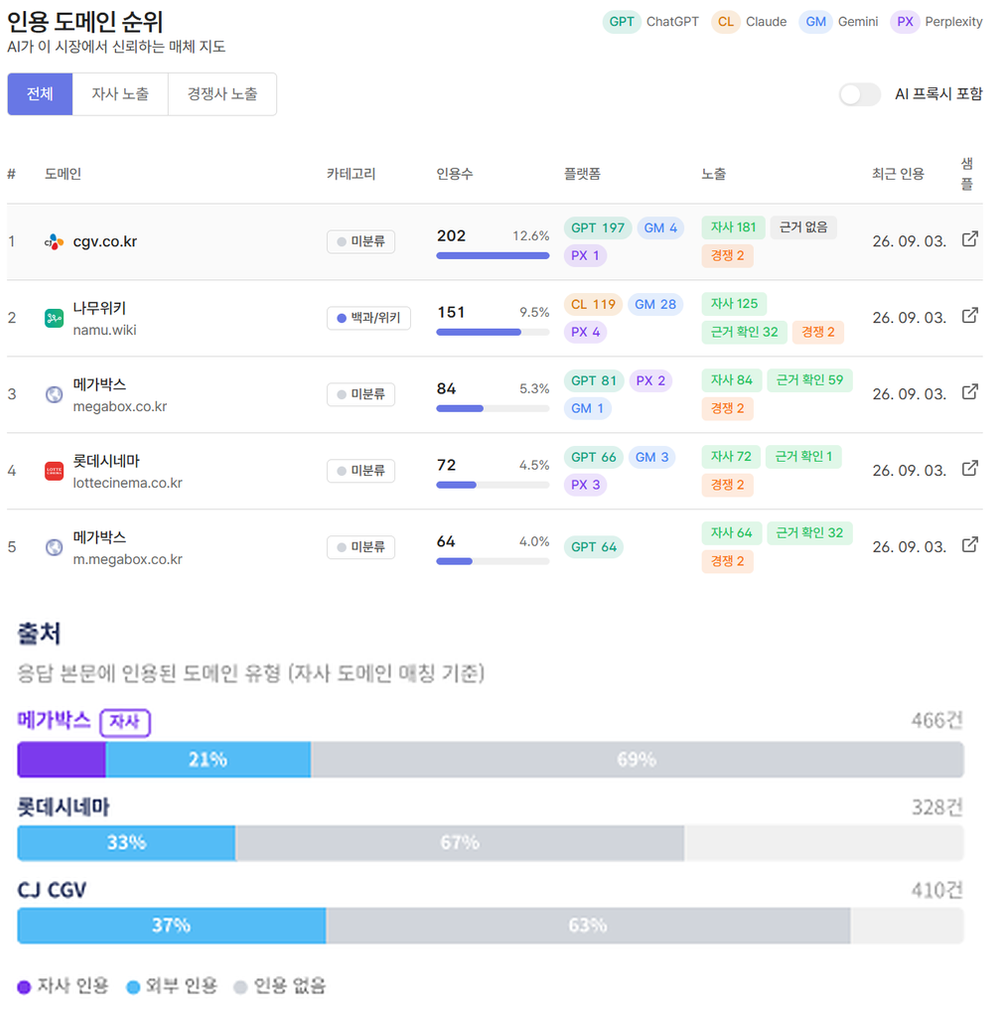
Task: Click the m.megabox.co.kr domain text
Action: pyautogui.click(x=127, y=559)
